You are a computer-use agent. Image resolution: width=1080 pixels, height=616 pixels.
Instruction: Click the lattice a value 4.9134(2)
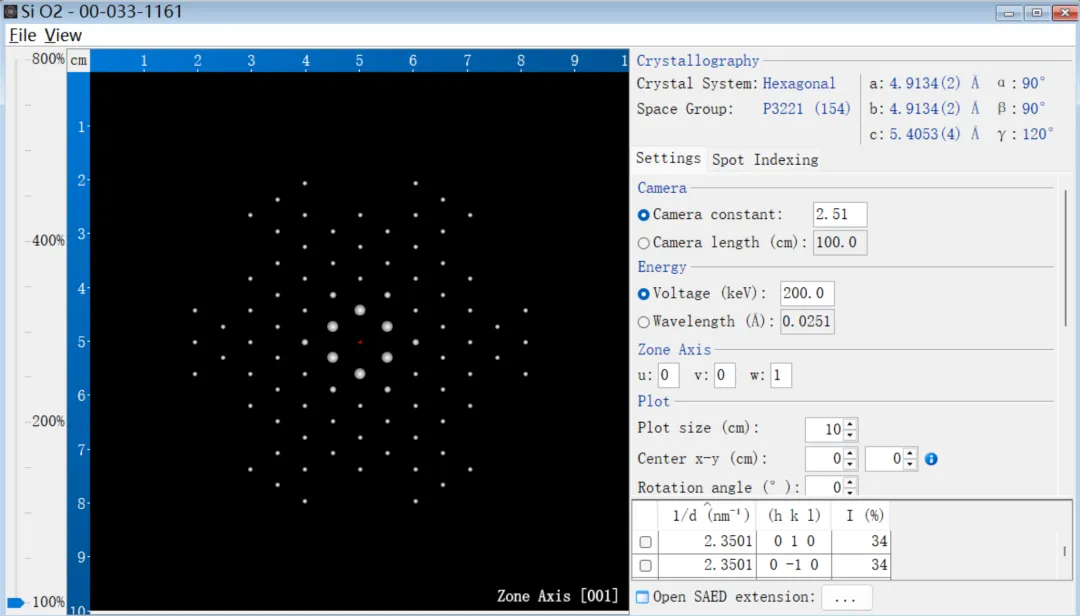pos(924,83)
